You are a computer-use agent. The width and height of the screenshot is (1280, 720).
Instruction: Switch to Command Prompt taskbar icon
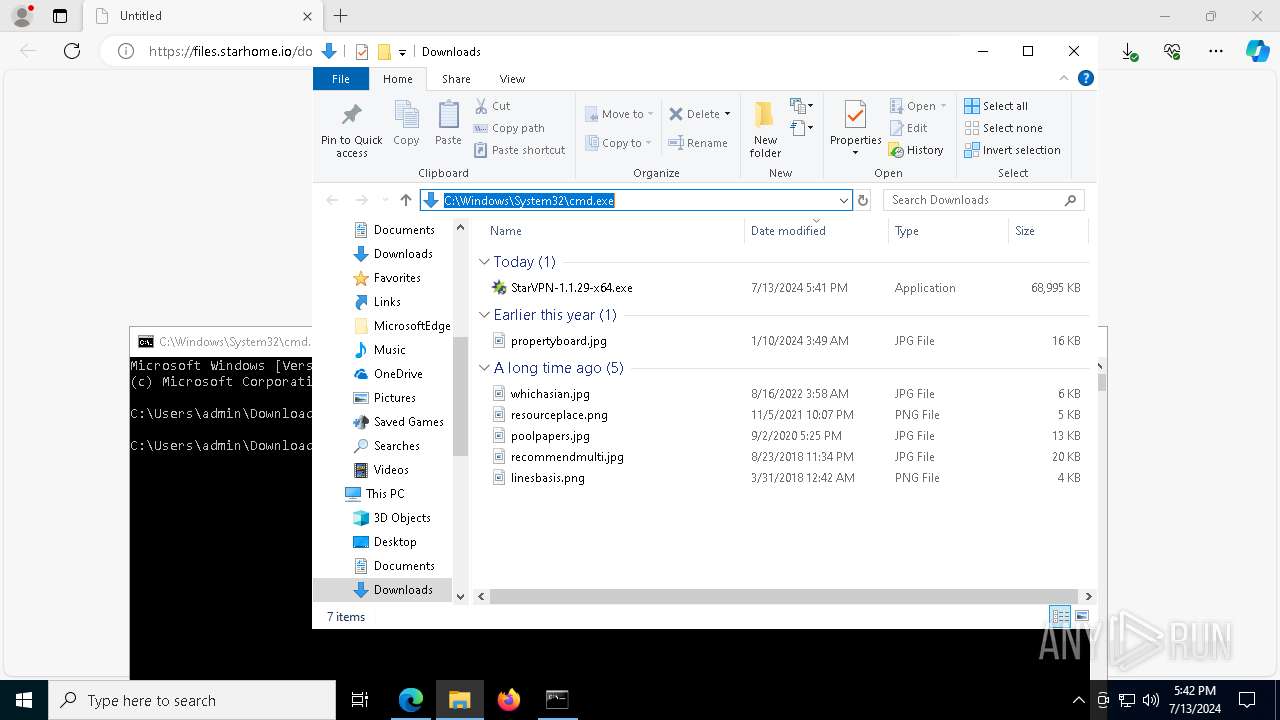pyautogui.click(x=557, y=700)
